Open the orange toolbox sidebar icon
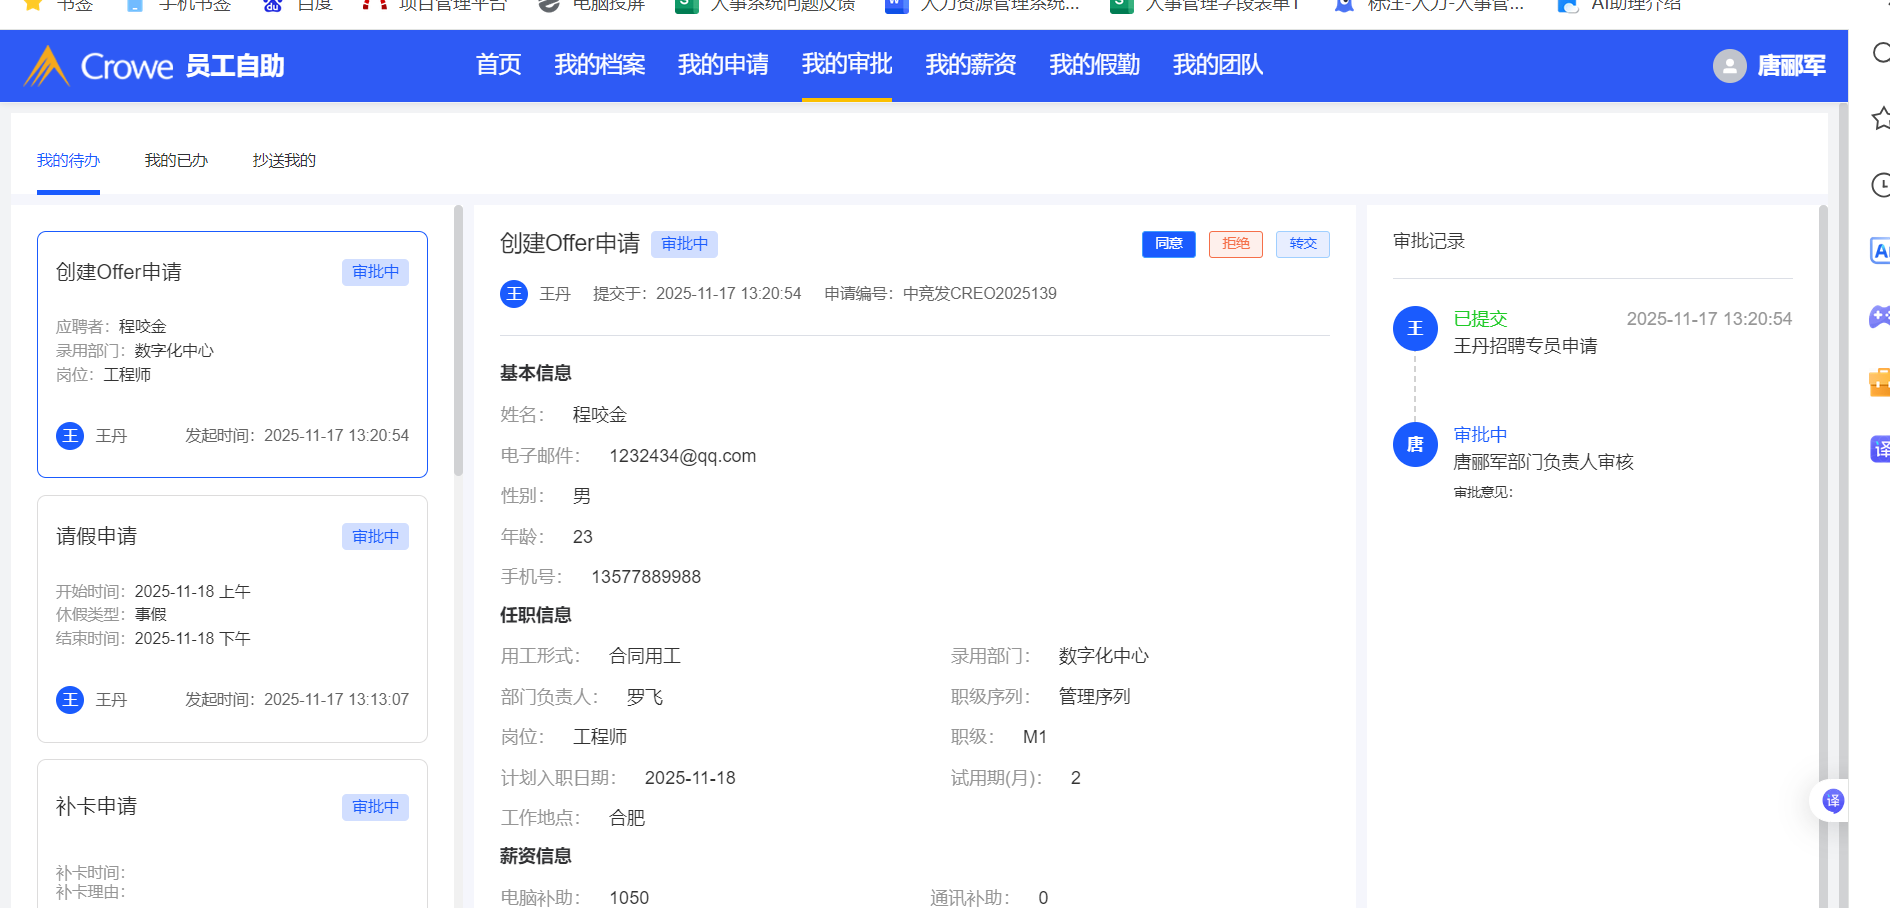This screenshot has width=1890, height=908. pos(1879,382)
